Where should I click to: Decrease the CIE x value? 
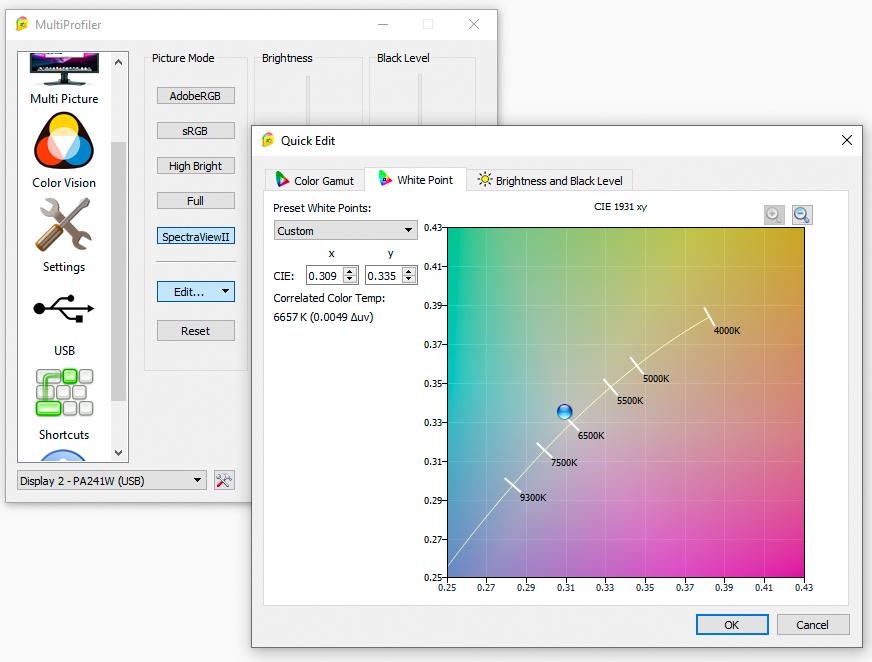tap(350, 279)
